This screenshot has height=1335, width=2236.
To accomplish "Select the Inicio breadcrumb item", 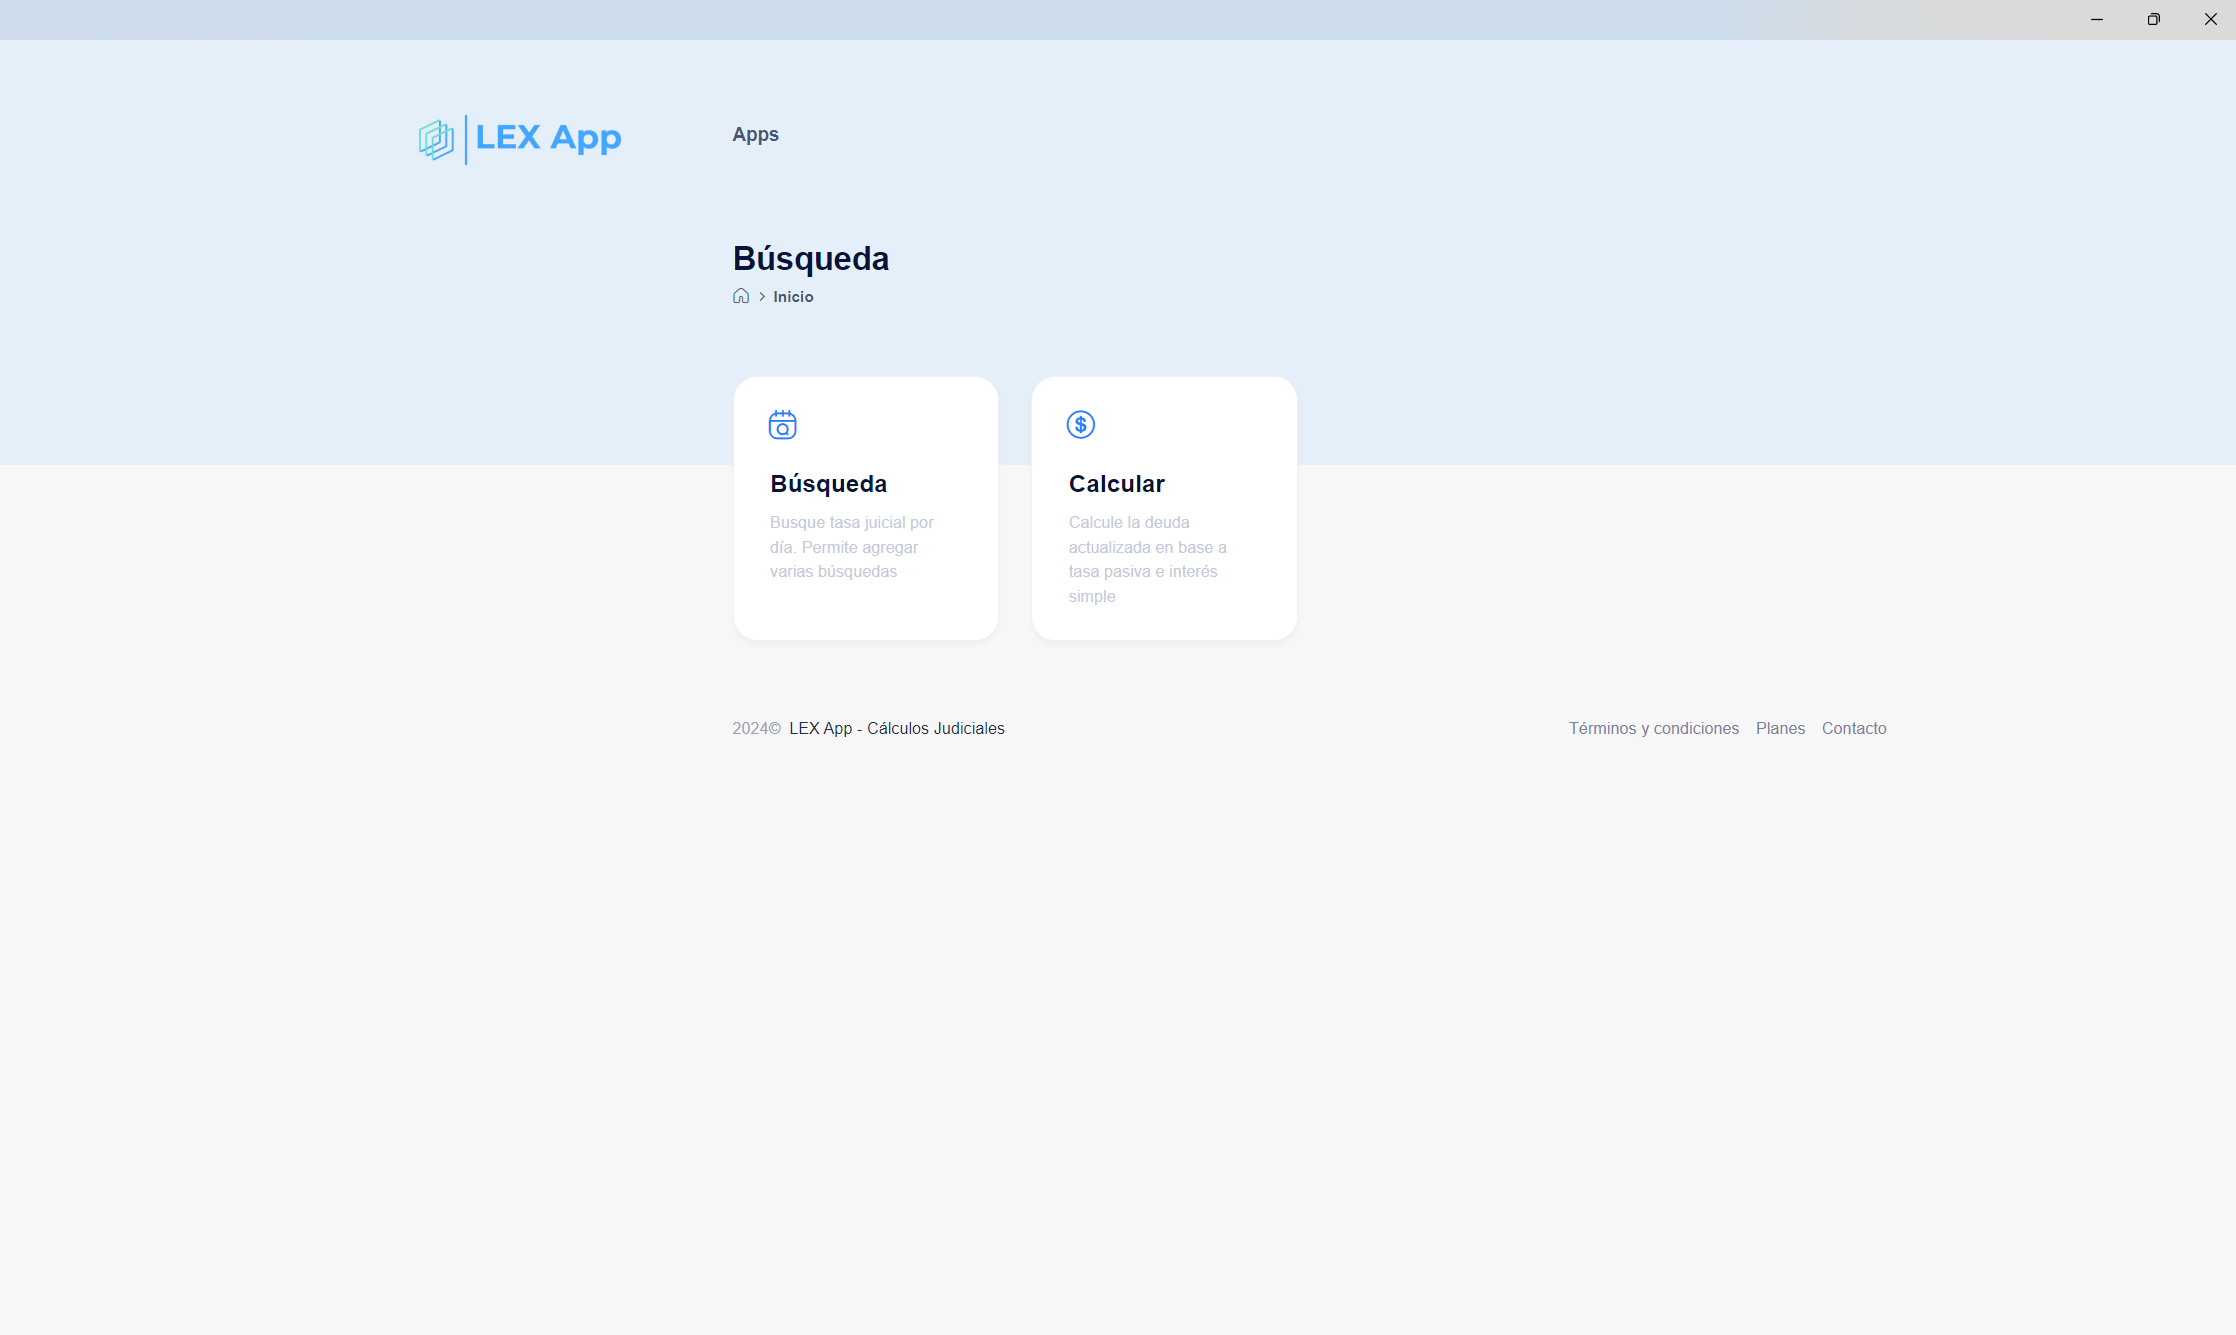I will (x=793, y=296).
